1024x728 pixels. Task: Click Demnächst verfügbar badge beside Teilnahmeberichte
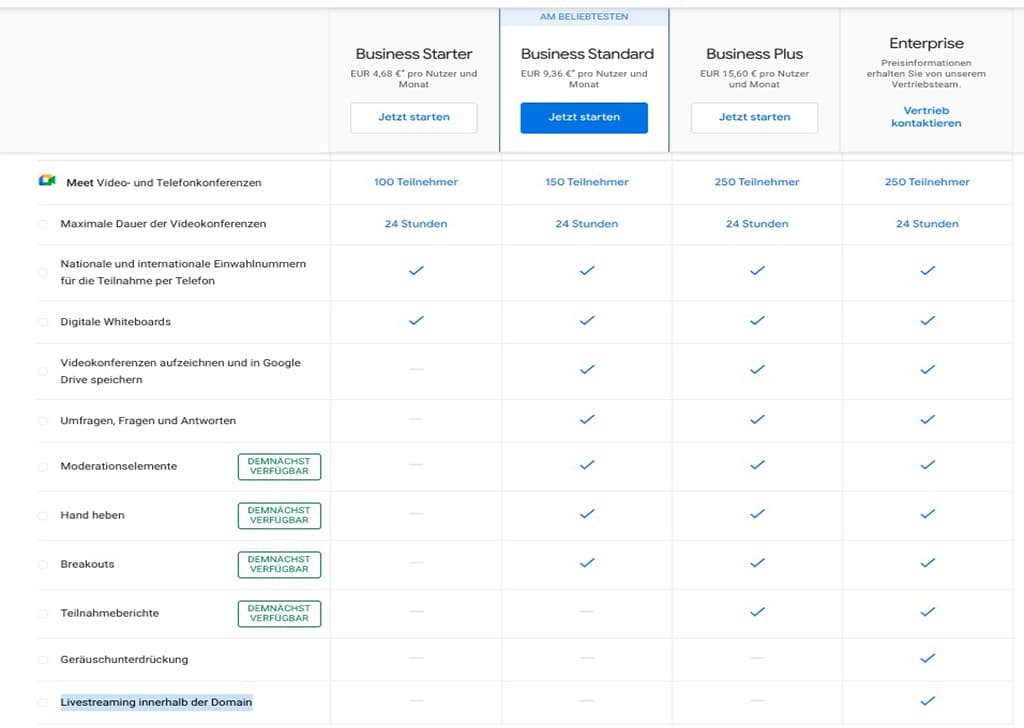point(279,613)
